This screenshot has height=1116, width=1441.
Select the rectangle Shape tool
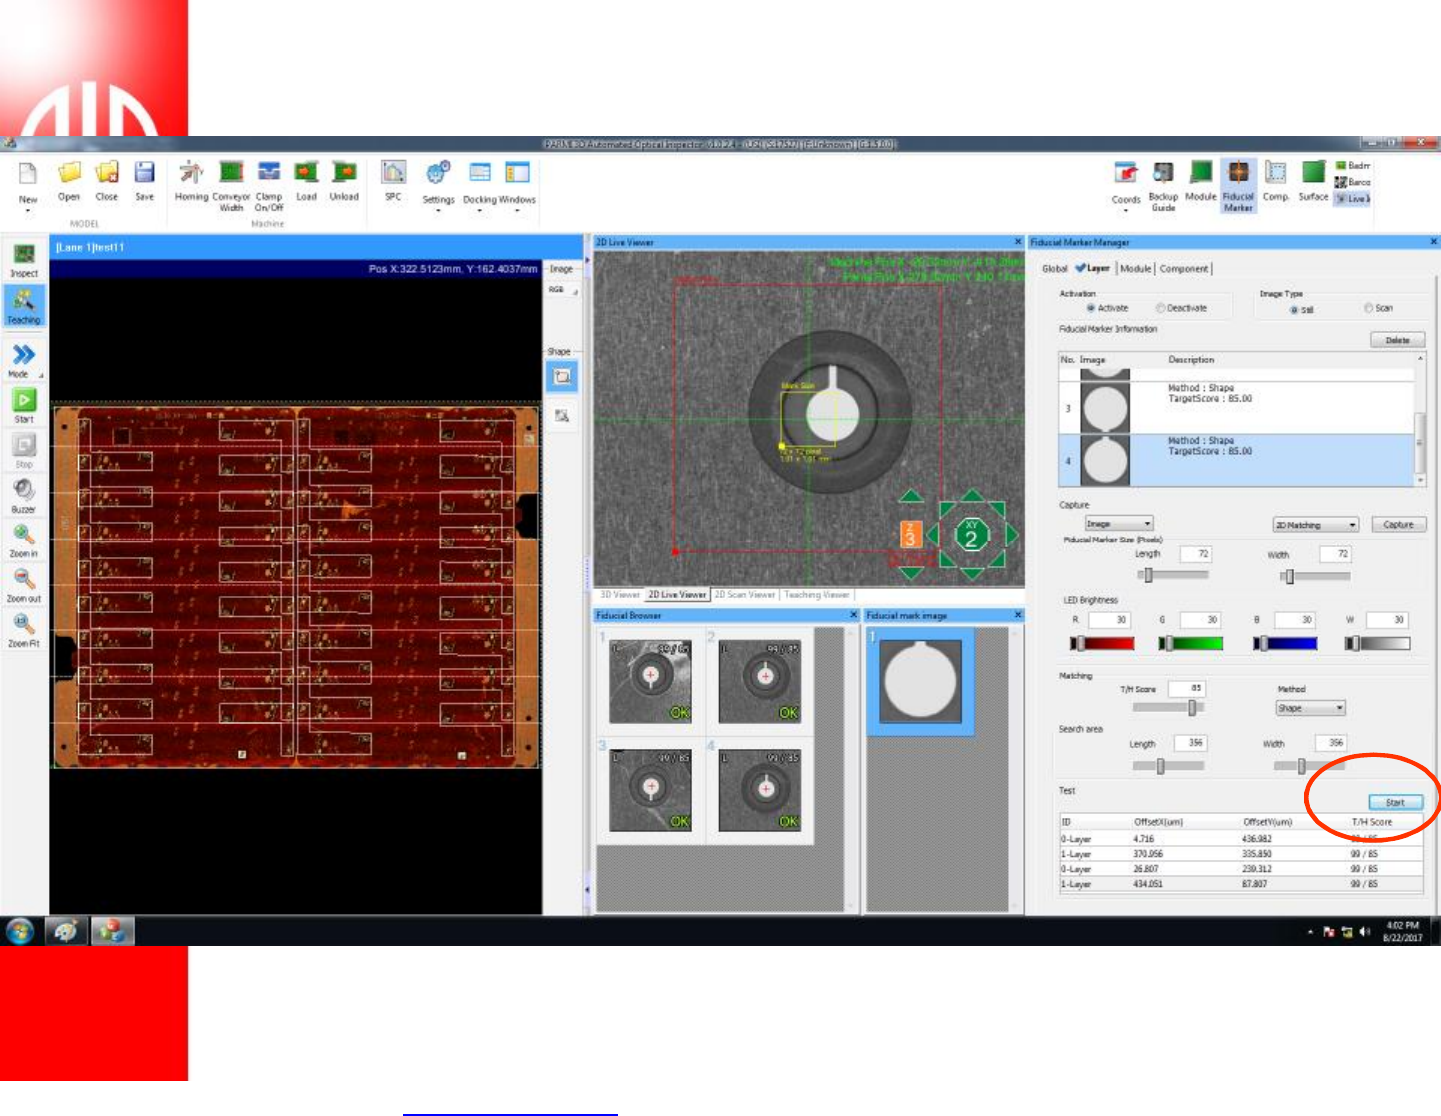coord(562,377)
